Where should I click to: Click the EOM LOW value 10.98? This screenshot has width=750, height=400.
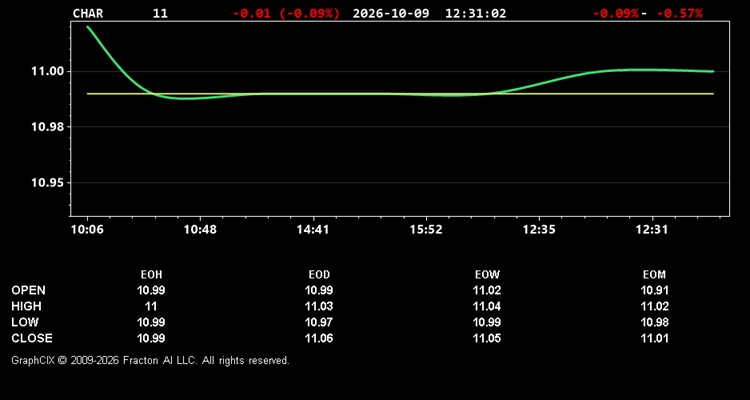click(x=654, y=322)
